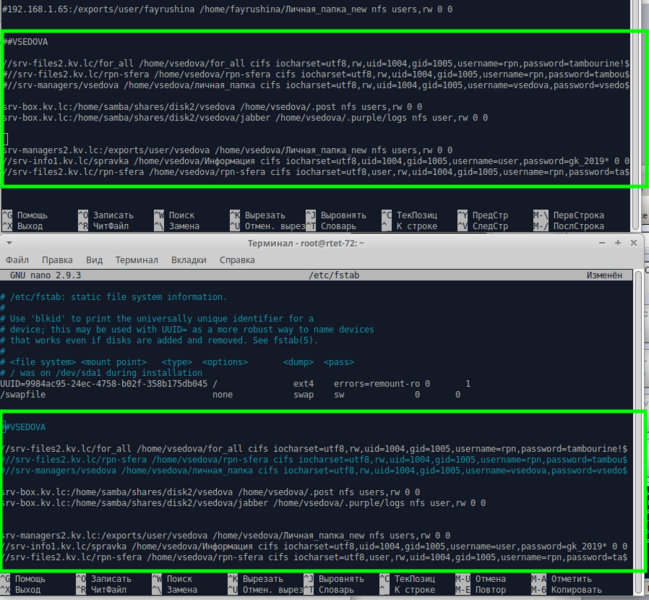Open the Правка menu
The image size is (649, 600).
click(x=57, y=260)
